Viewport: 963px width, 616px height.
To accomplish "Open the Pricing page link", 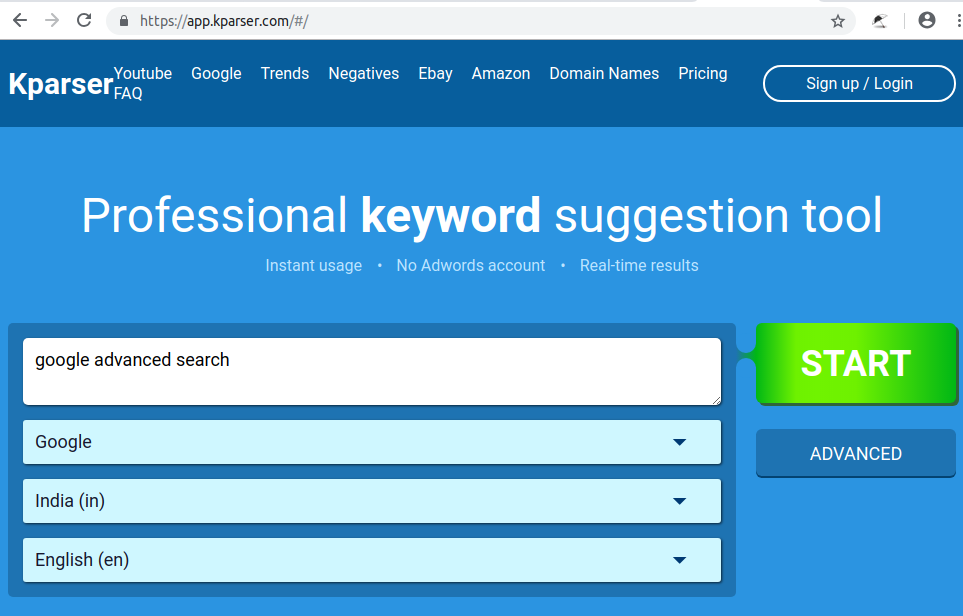I will tap(702, 73).
